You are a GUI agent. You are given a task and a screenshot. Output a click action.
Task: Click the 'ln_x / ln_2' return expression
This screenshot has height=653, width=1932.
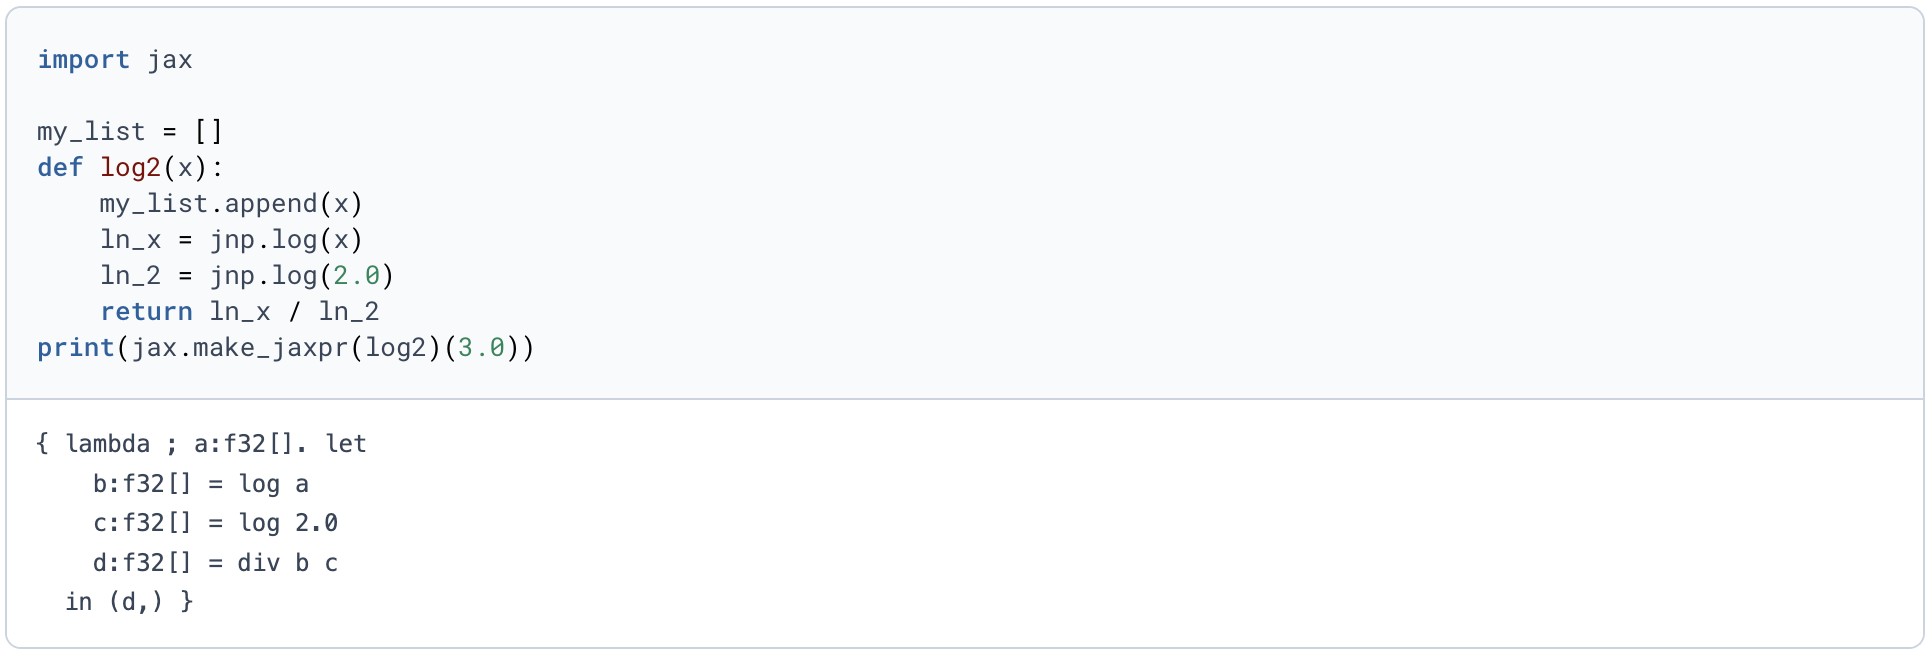[x=294, y=312]
